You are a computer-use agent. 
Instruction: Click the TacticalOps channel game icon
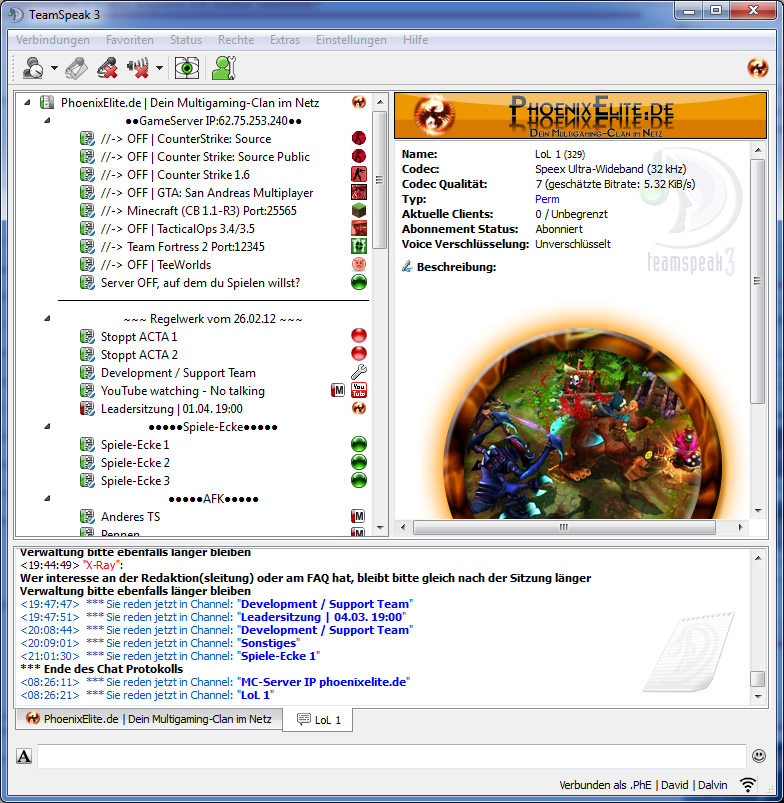pos(359,228)
